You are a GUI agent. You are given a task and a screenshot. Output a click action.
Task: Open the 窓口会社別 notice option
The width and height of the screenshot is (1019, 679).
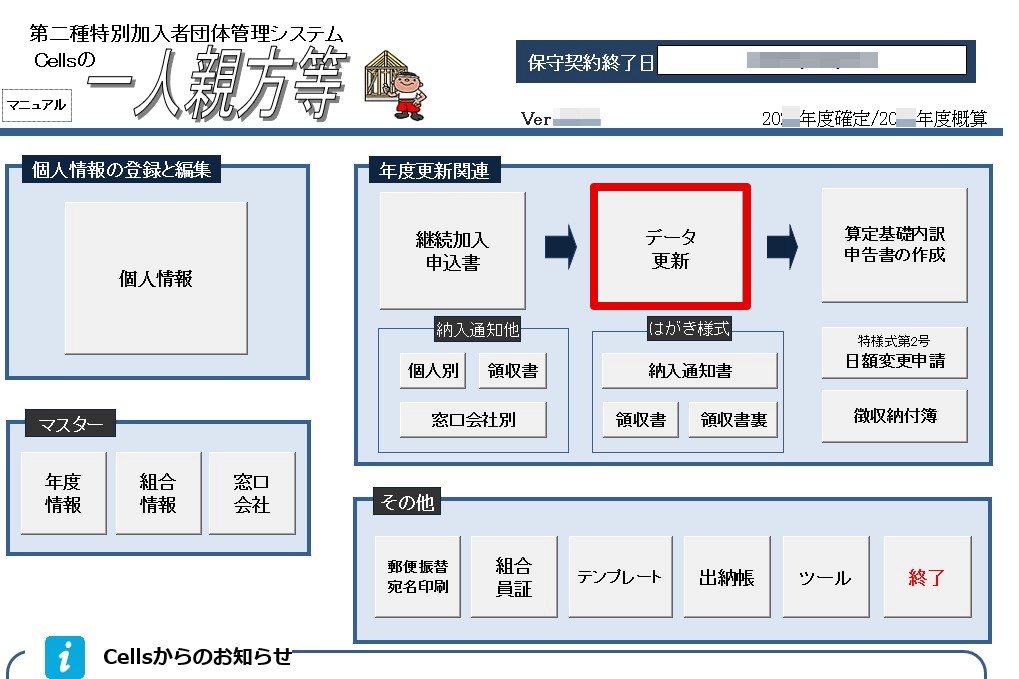[x=473, y=418]
